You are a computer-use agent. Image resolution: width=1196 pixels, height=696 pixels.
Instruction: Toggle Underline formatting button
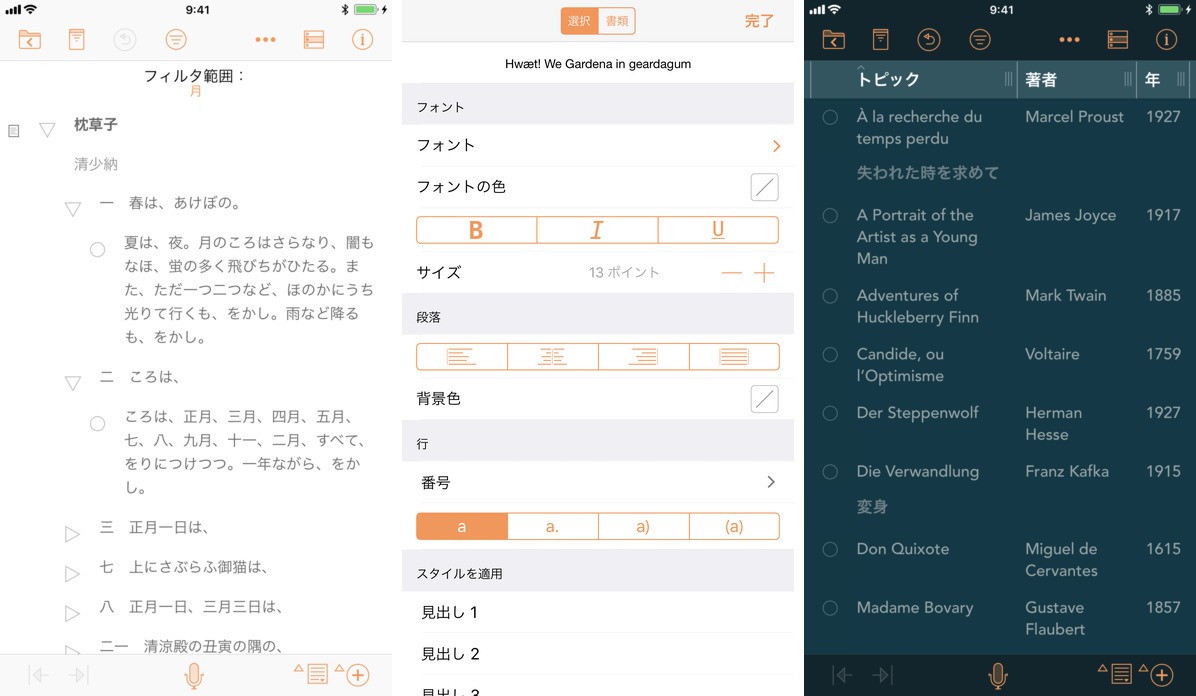pos(718,230)
